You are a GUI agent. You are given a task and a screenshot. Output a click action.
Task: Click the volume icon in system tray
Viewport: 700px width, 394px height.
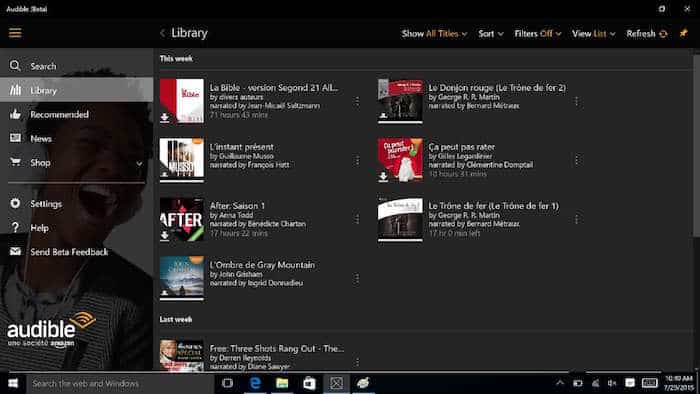(x=612, y=383)
